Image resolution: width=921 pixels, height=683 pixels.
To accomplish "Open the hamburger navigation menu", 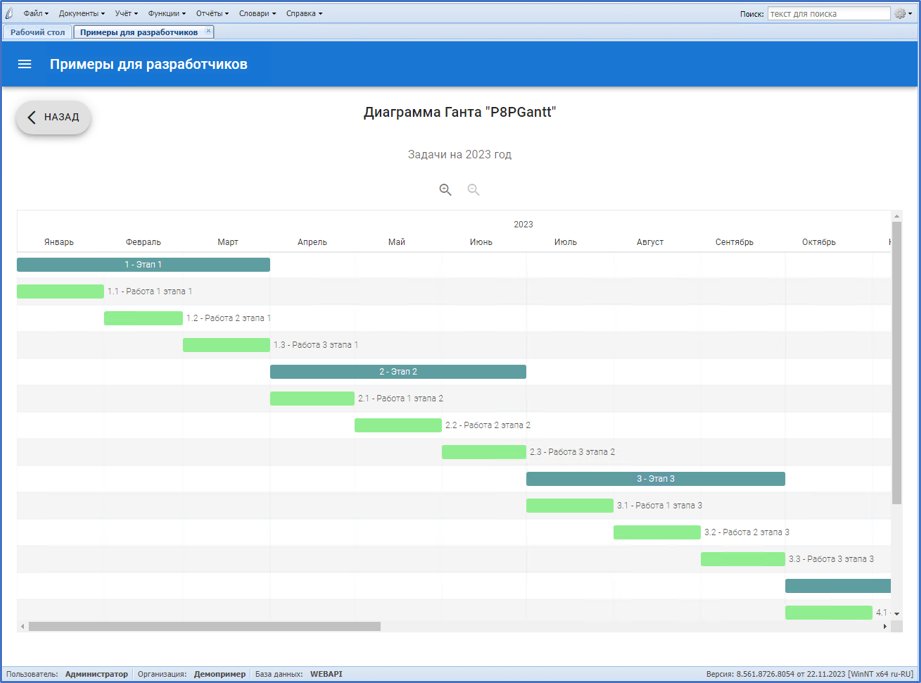I will click(25, 64).
